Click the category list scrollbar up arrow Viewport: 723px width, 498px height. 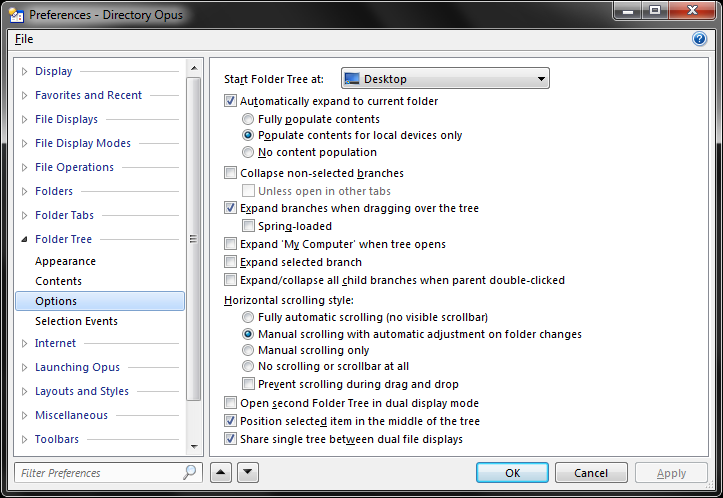[x=194, y=68]
